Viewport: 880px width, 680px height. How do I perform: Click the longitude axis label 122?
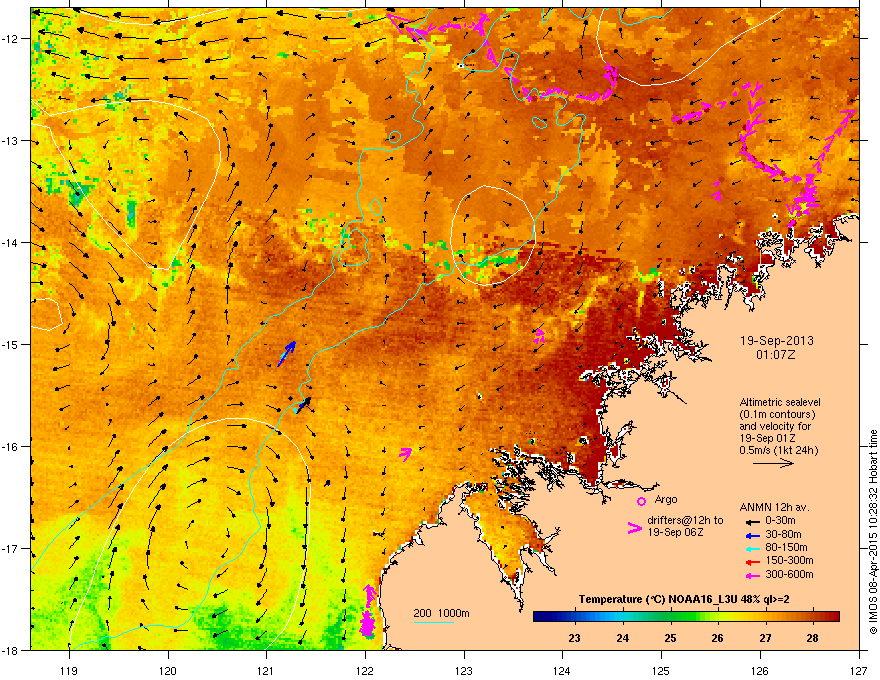click(x=365, y=670)
